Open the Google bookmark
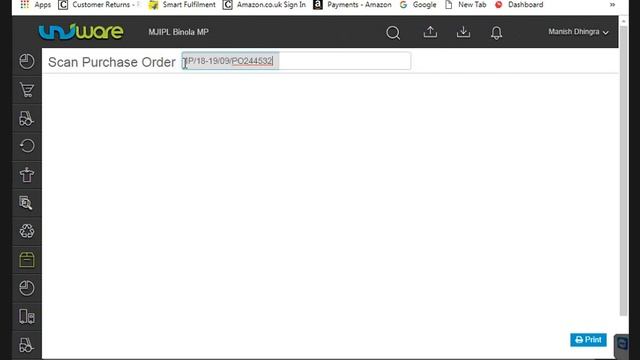This screenshot has width=640, height=360. pyautogui.click(x=418, y=4)
